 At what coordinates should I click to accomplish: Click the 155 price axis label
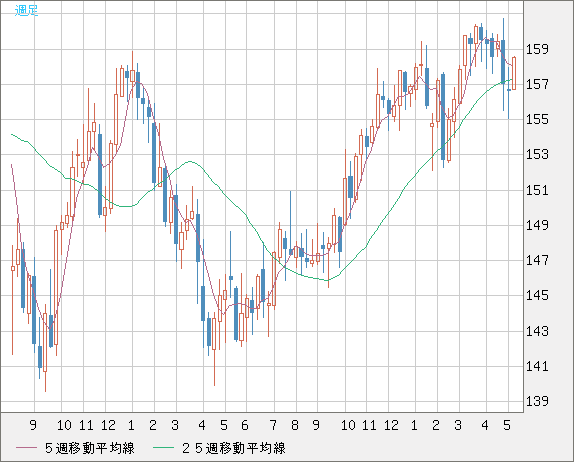(537, 119)
